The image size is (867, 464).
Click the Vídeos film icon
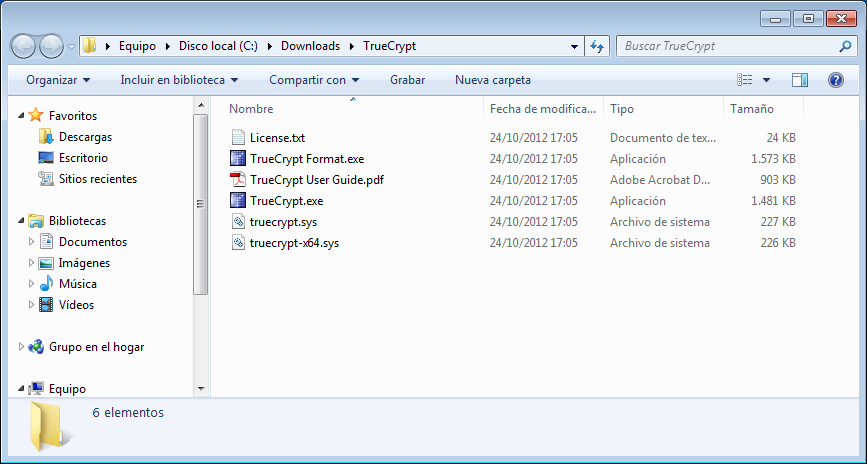pos(46,304)
